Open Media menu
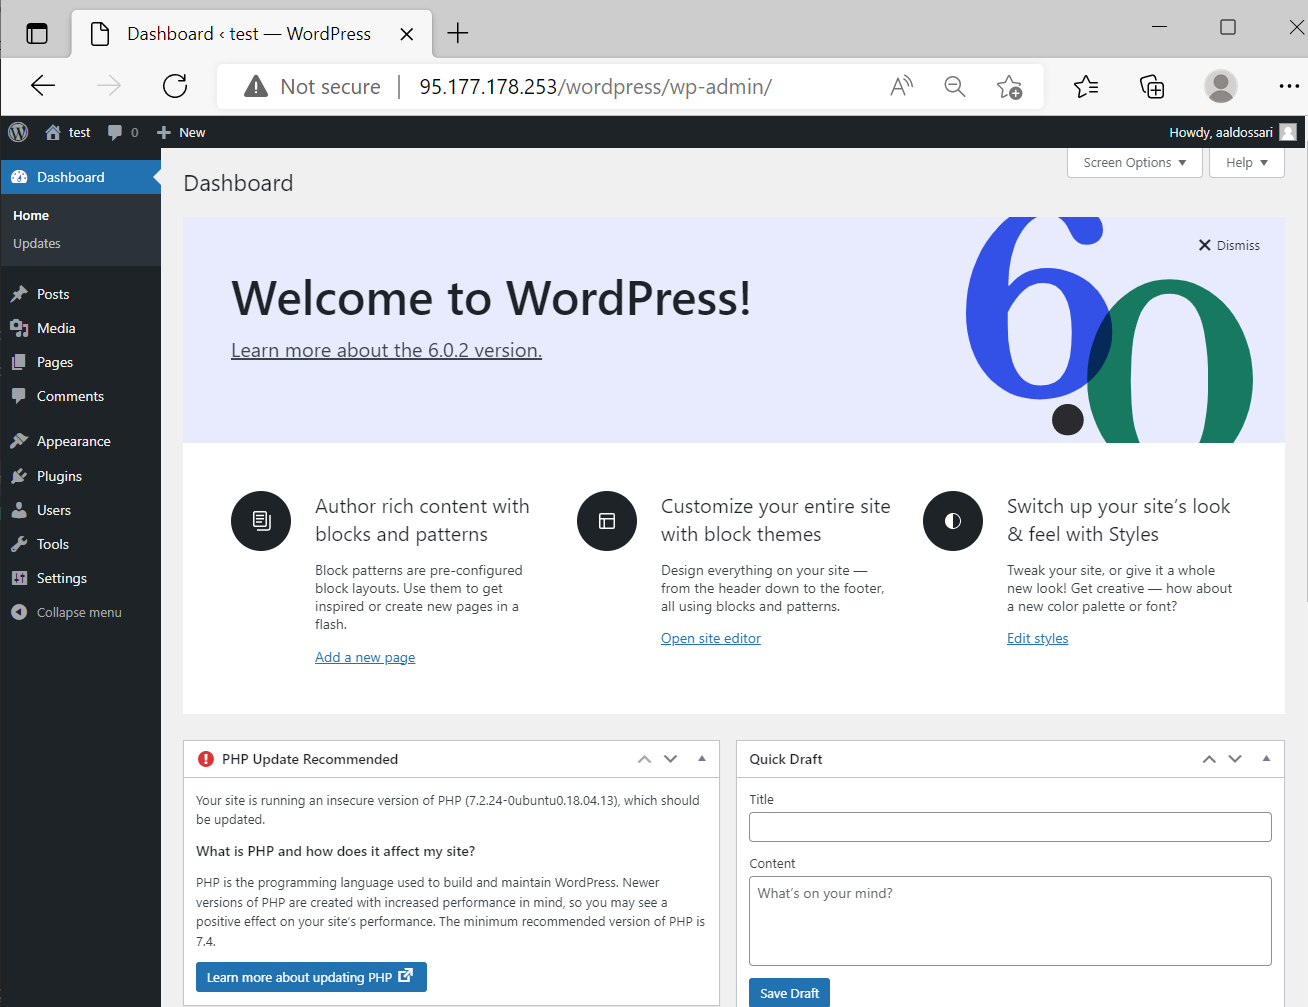The width and height of the screenshot is (1308, 1007). [x=80, y=328]
